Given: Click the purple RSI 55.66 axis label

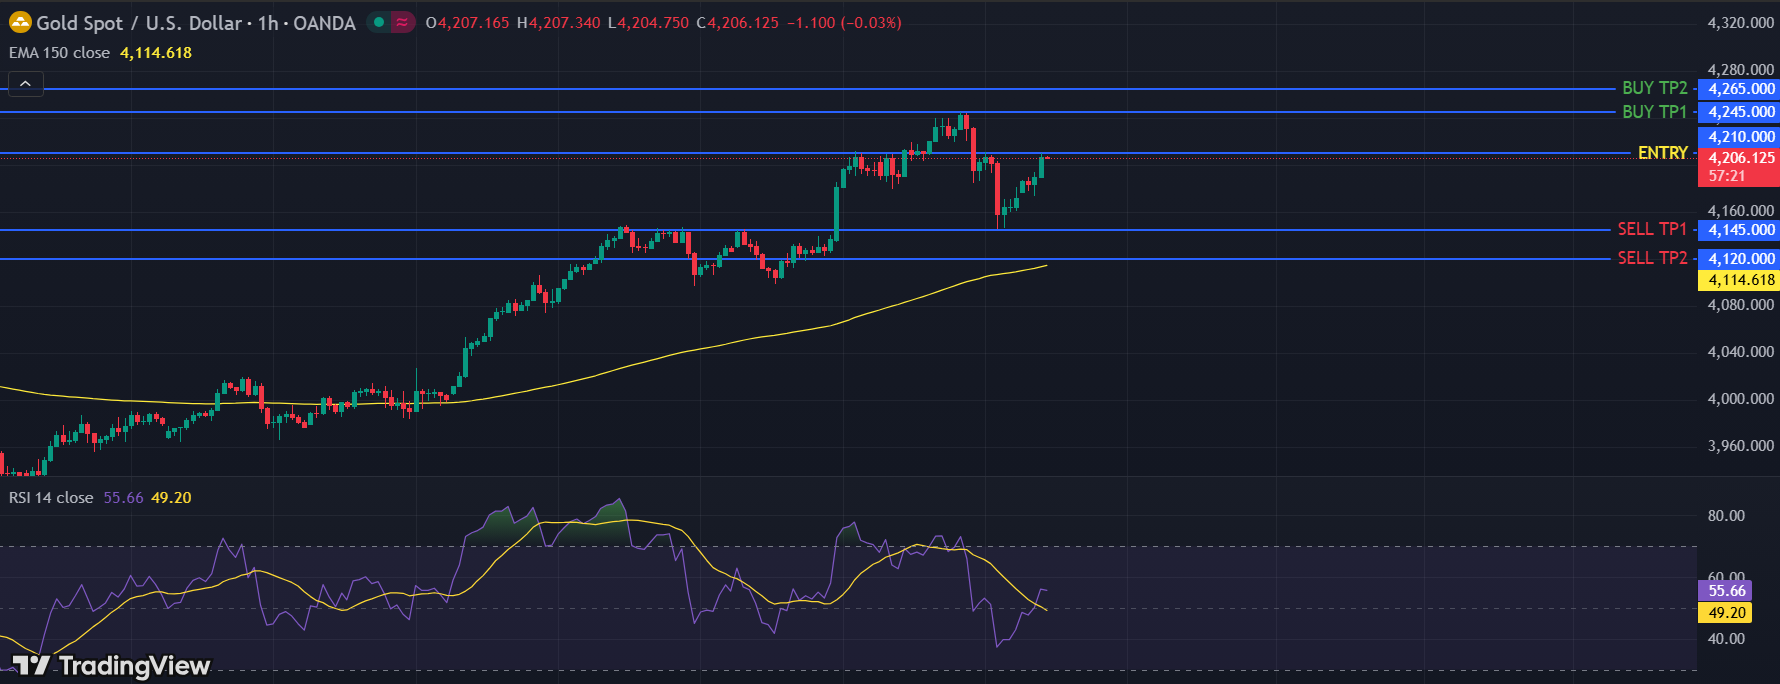Looking at the screenshot, I should pyautogui.click(x=1726, y=591).
